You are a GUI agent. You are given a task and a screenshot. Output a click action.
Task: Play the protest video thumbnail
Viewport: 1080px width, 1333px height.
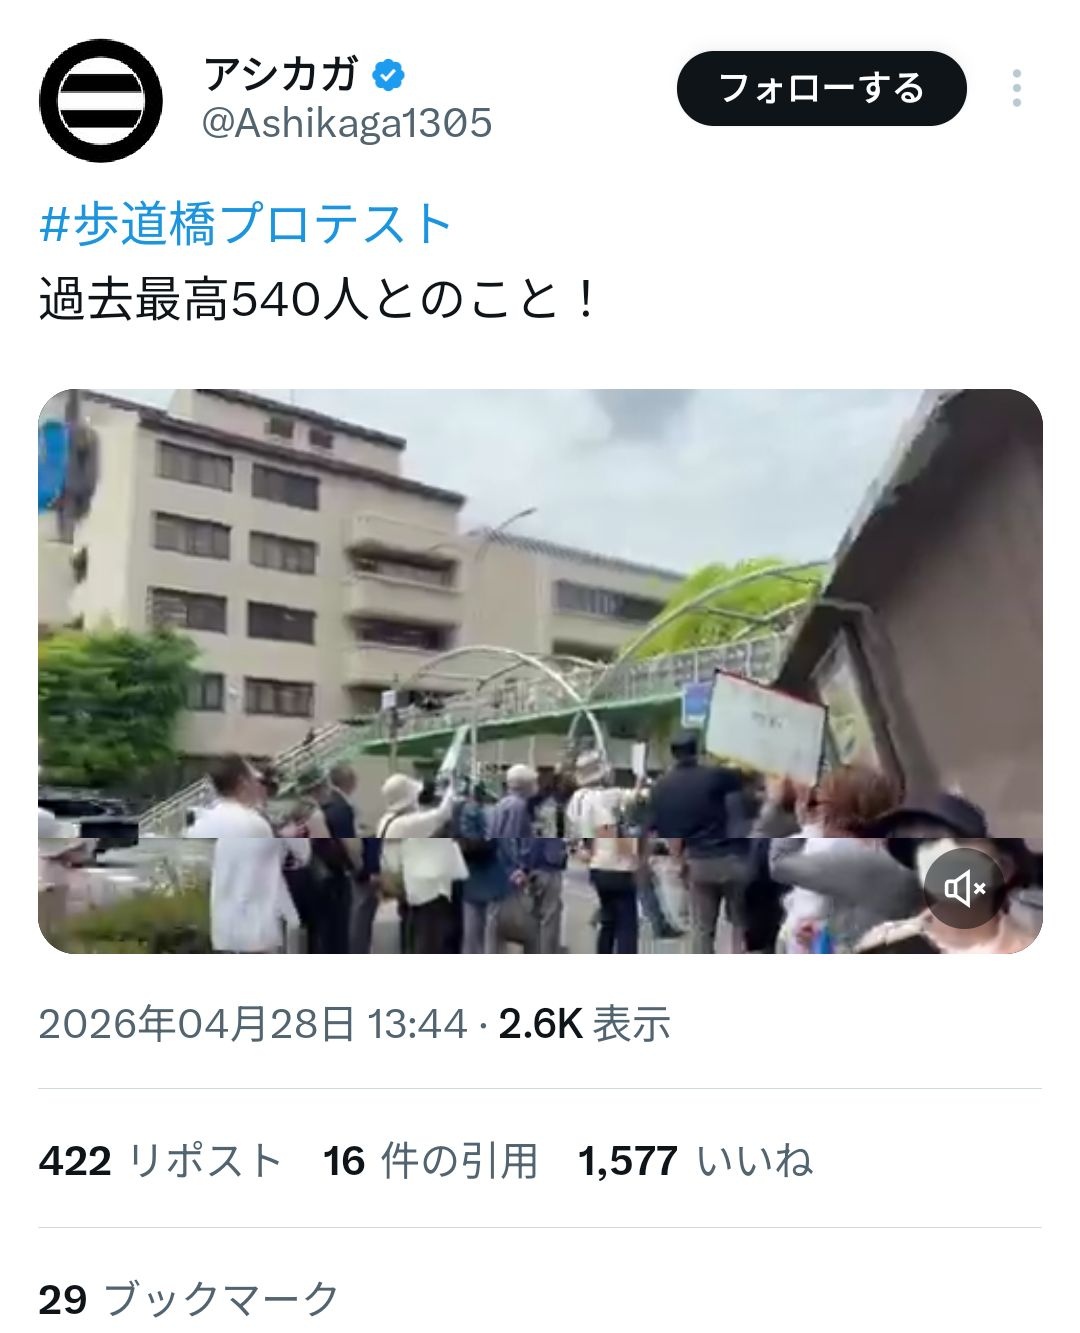[540, 671]
